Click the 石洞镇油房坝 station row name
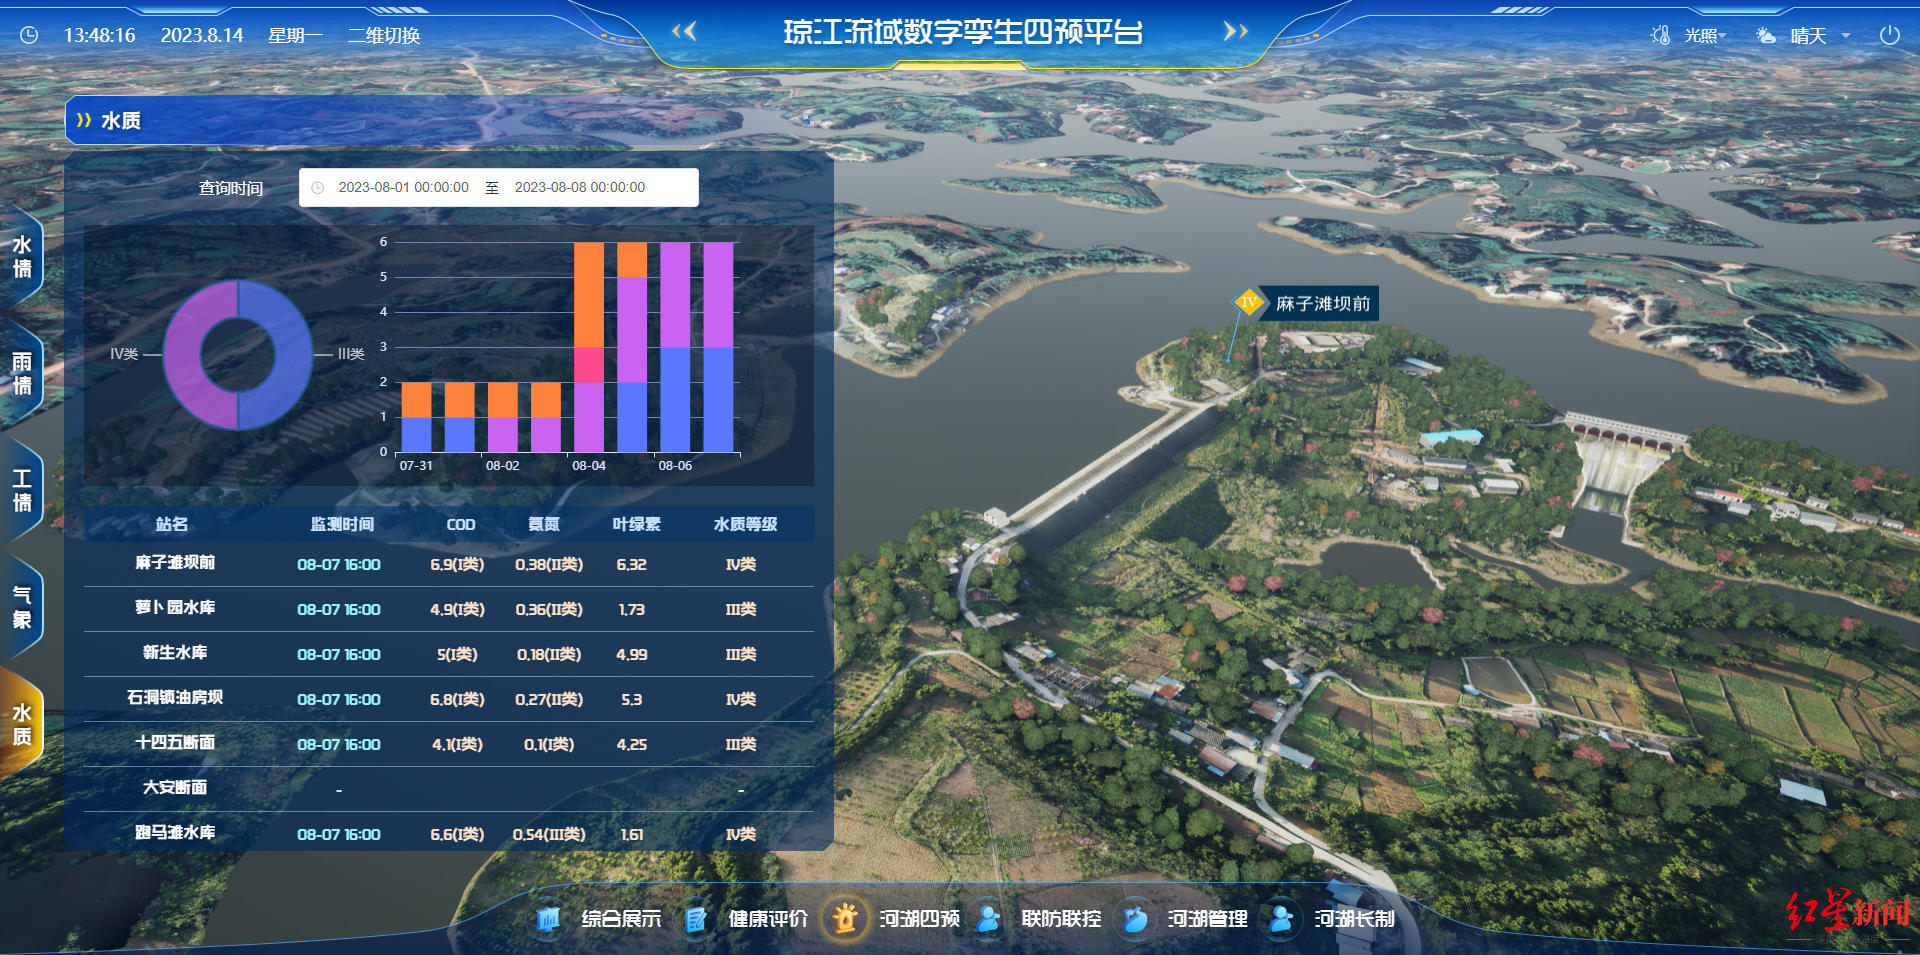Screen dimensions: 1920x955 coord(175,698)
